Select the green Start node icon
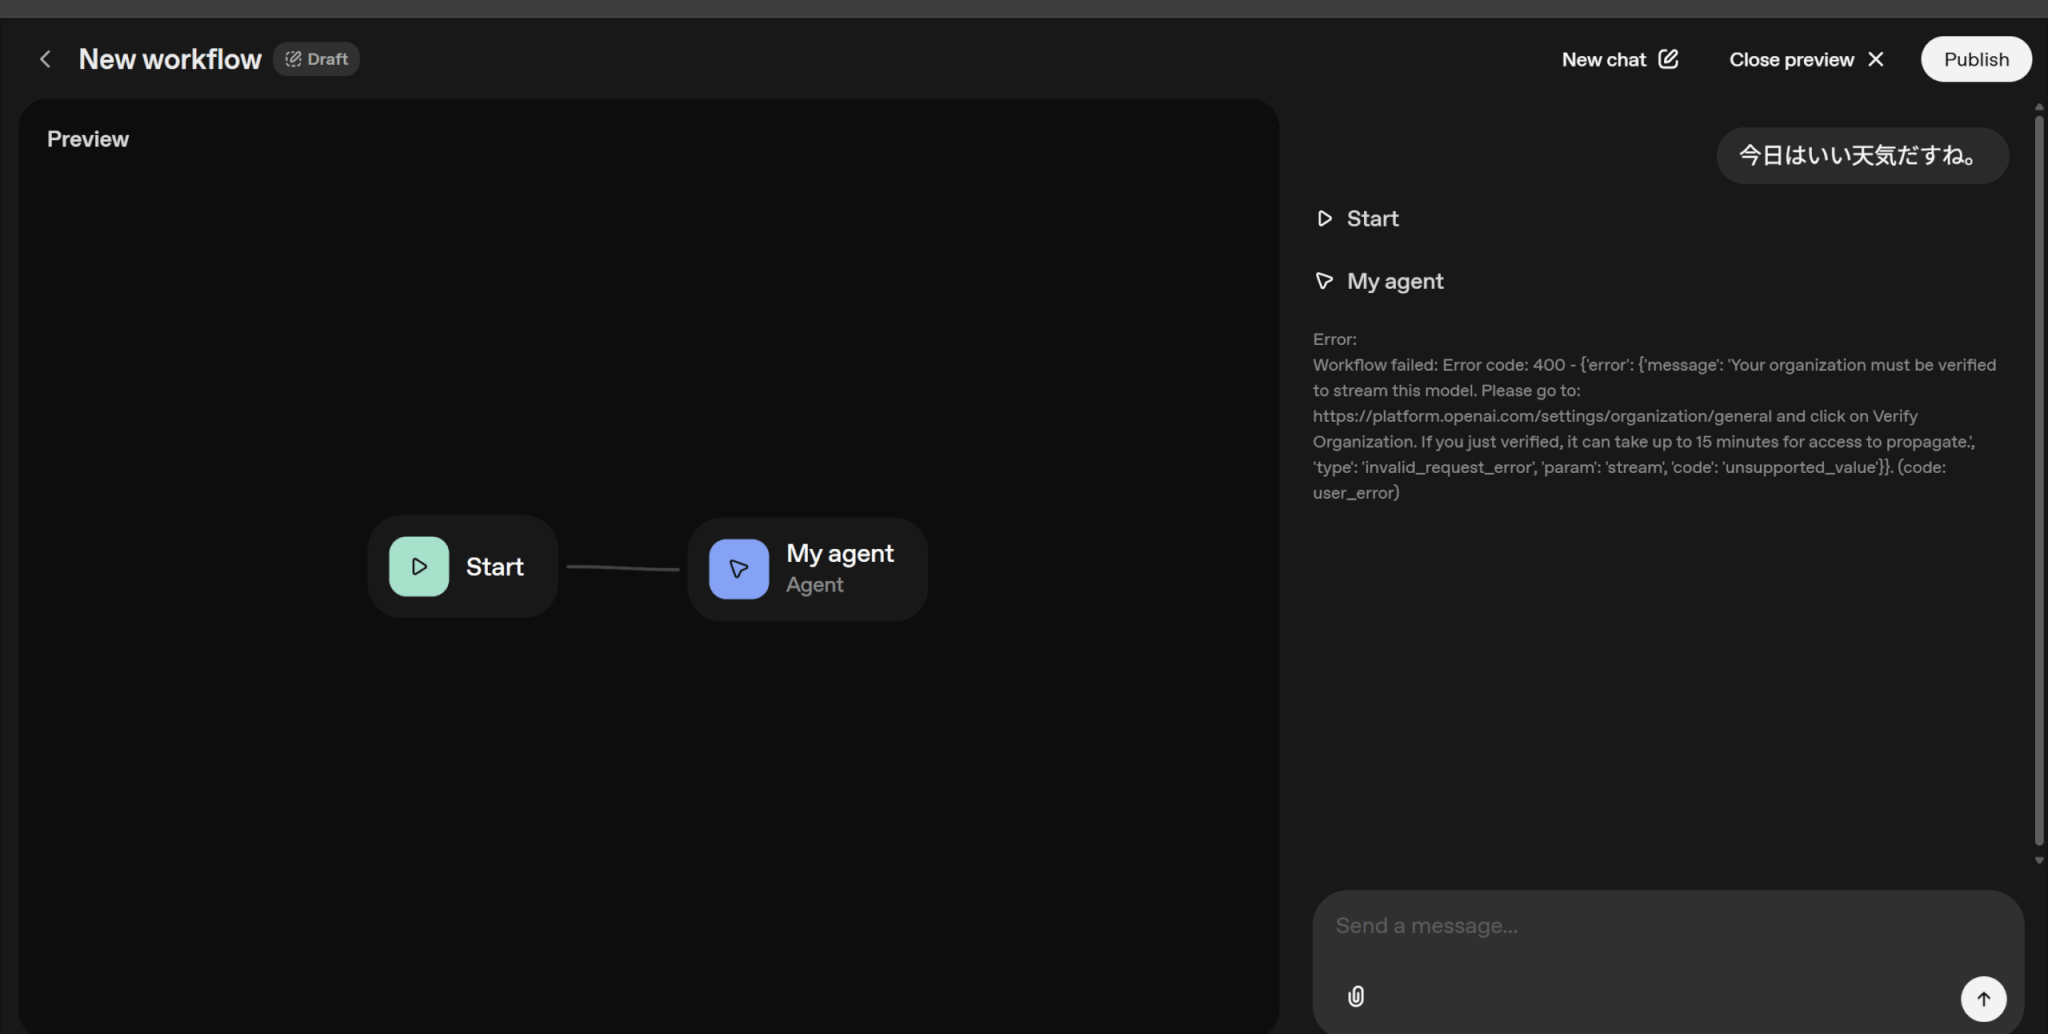2048x1034 pixels. pyautogui.click(x=419, y=567)
